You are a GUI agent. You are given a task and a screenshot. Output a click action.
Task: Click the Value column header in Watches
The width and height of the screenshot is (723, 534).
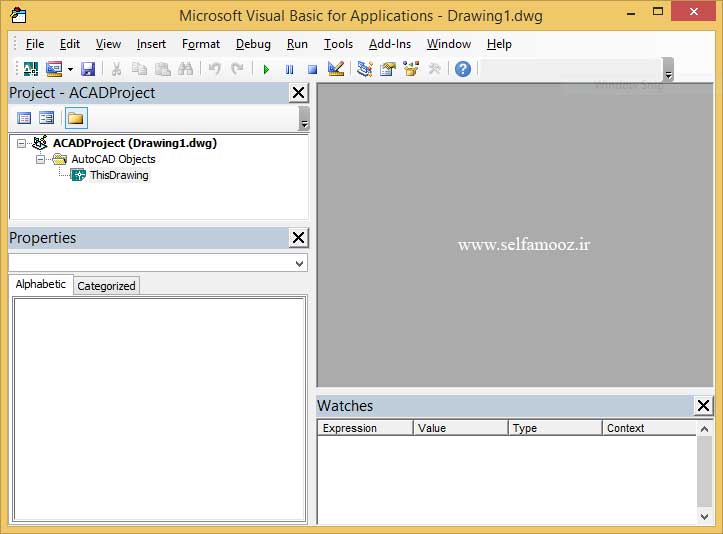461,428
